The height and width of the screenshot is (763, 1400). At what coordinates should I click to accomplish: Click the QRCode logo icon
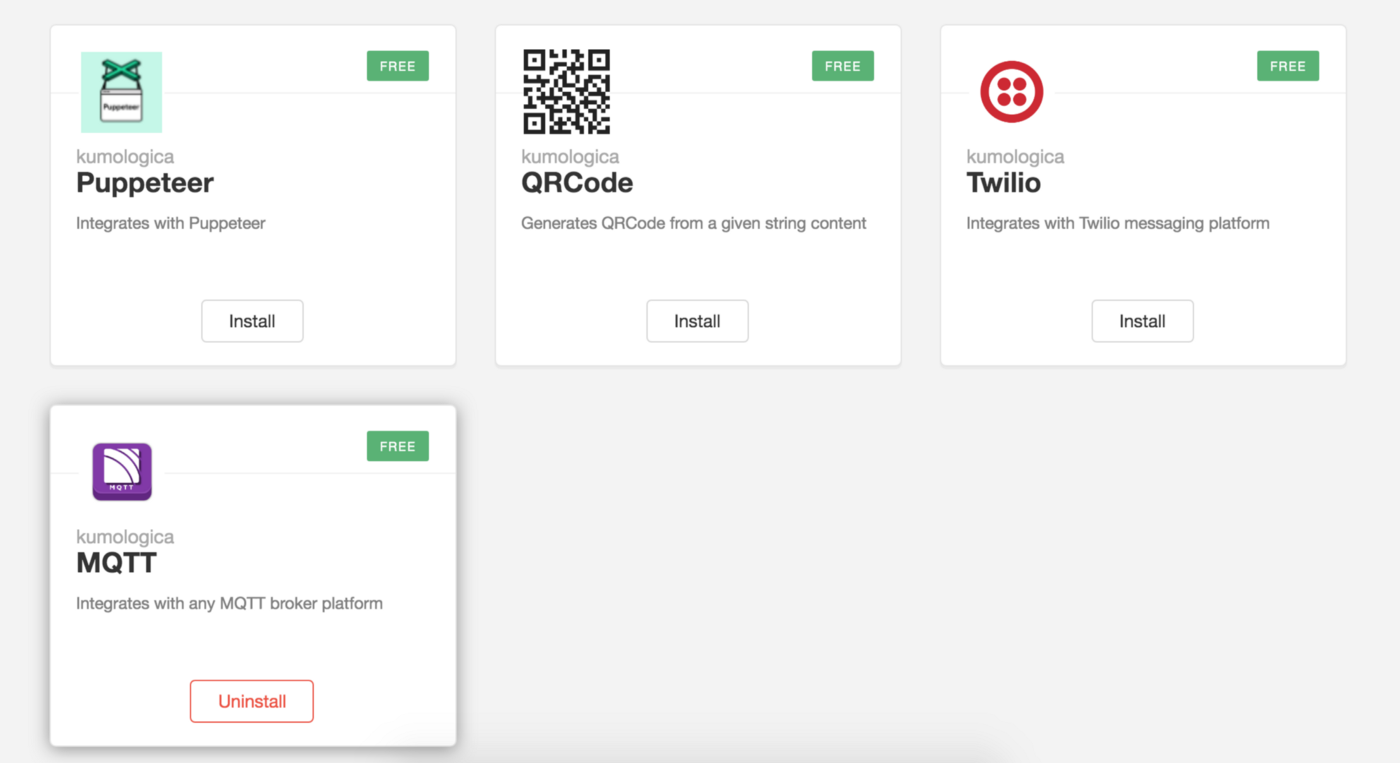pyautogui.click(x=567, y=92)
